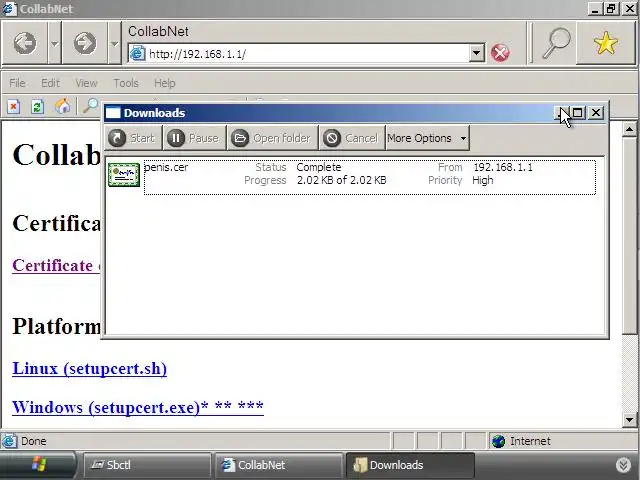Minimize the CollabNet browser window
Image resolution: width=640 pixels, height=480 pixels.
point(595,9)
